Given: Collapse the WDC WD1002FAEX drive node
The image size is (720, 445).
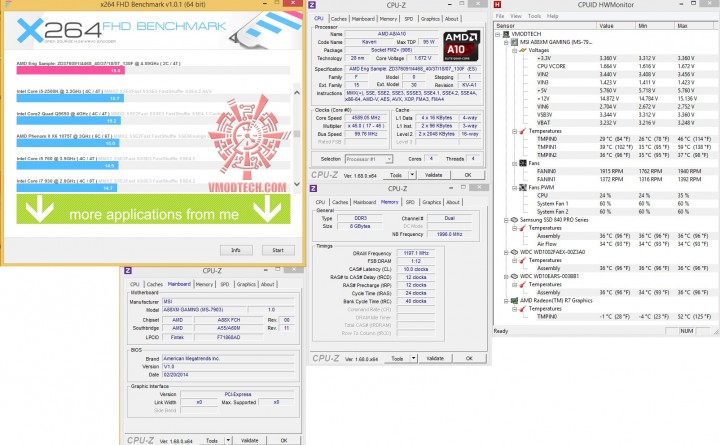Looking at the screenshot, I should pos(506,253).
